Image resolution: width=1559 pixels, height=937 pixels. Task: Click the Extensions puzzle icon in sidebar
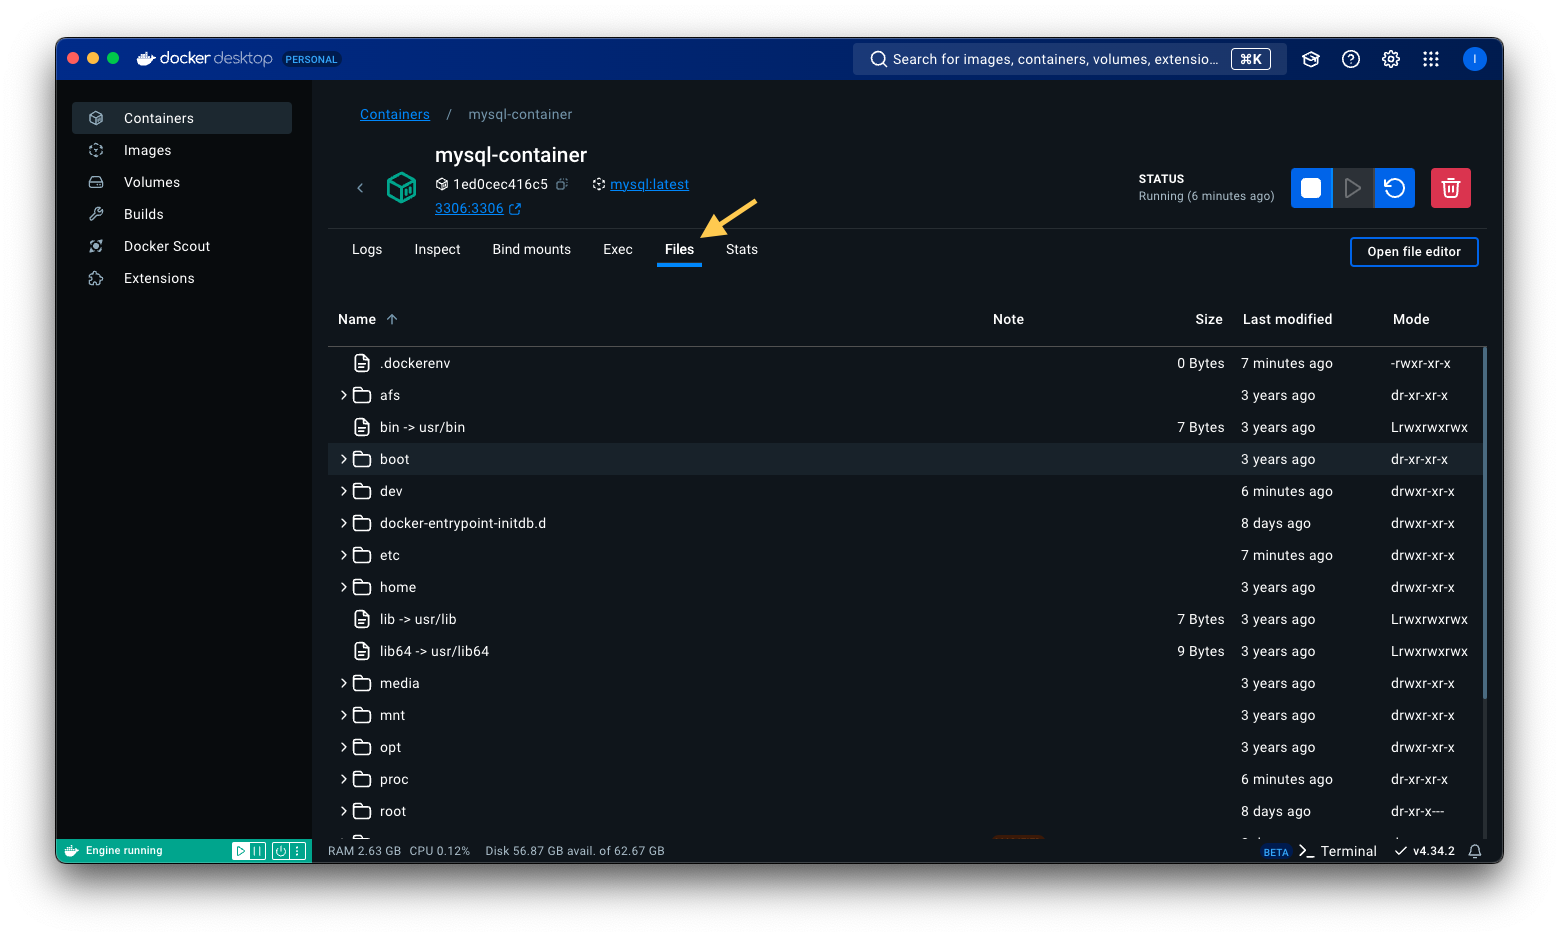[x=96, y=278]
